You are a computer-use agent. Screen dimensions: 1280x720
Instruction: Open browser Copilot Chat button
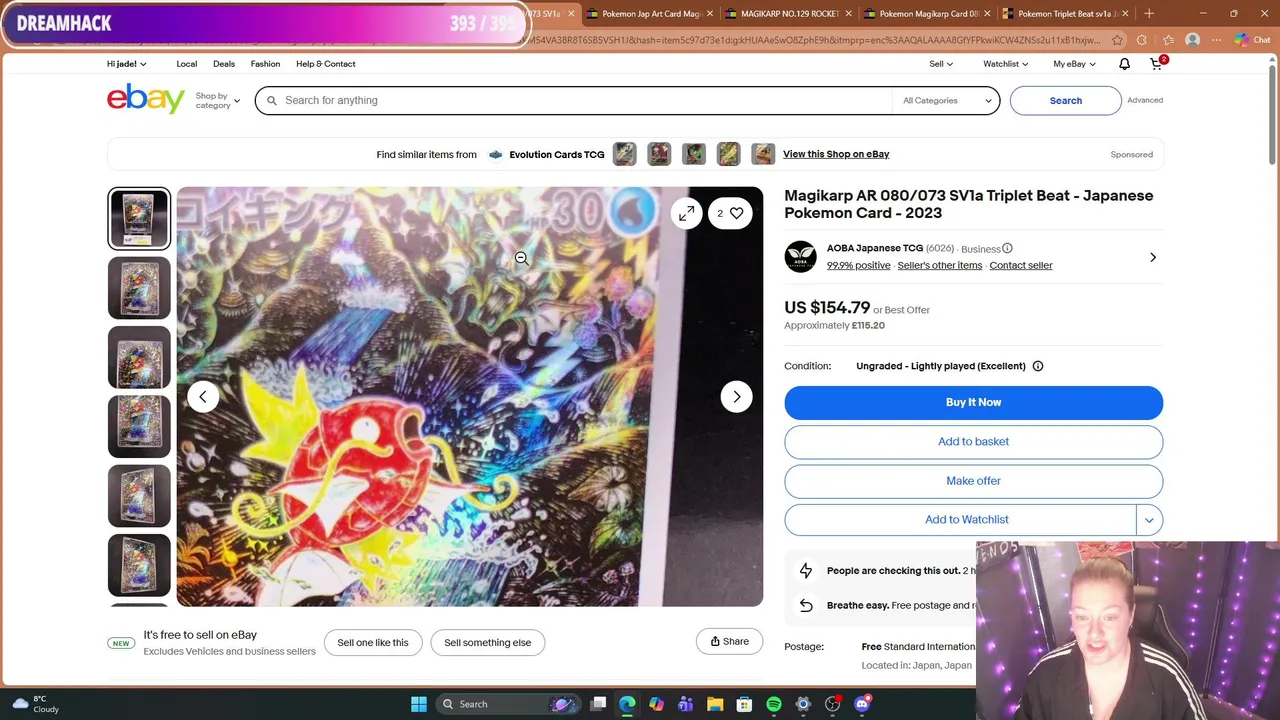tap(1252, 40)
